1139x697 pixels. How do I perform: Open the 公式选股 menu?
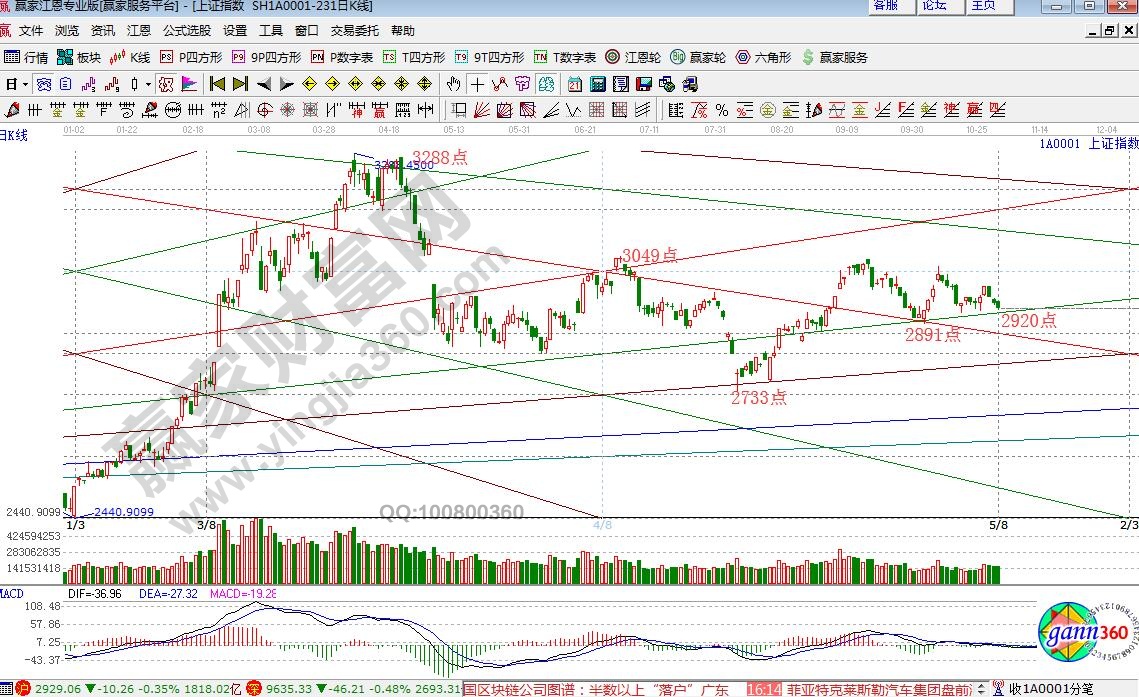click(x=188, y=31)
